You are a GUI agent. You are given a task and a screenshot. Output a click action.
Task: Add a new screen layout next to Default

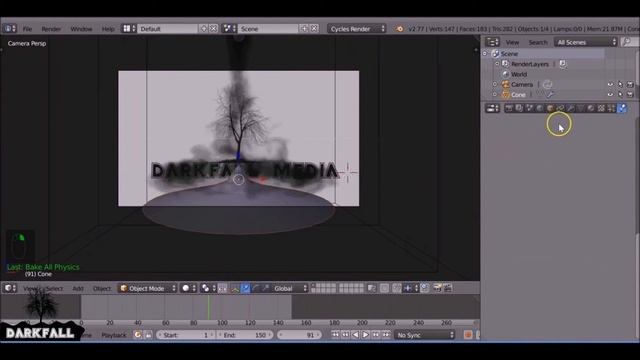tap(204, 29)
